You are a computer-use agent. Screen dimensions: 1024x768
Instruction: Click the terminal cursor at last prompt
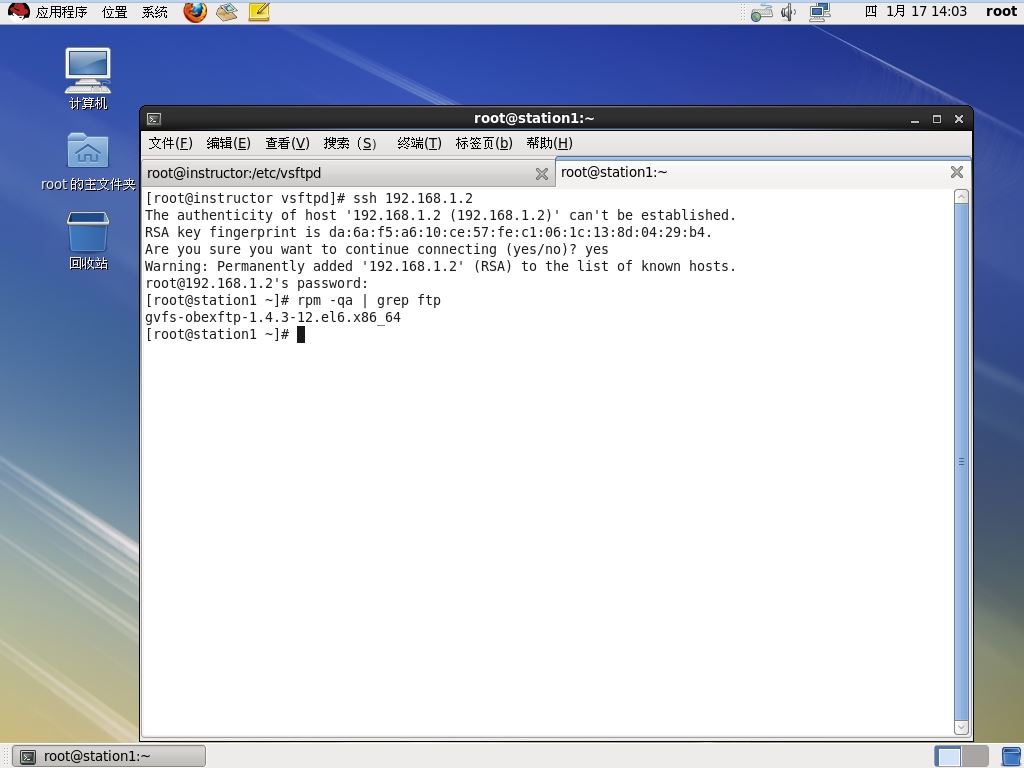click(x=301, y=334)
